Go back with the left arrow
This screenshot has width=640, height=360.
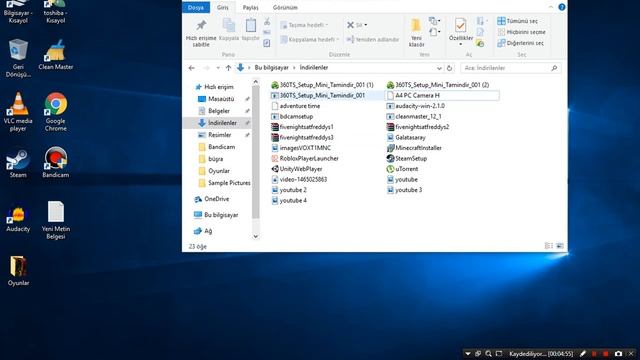[x=192, y=68]
